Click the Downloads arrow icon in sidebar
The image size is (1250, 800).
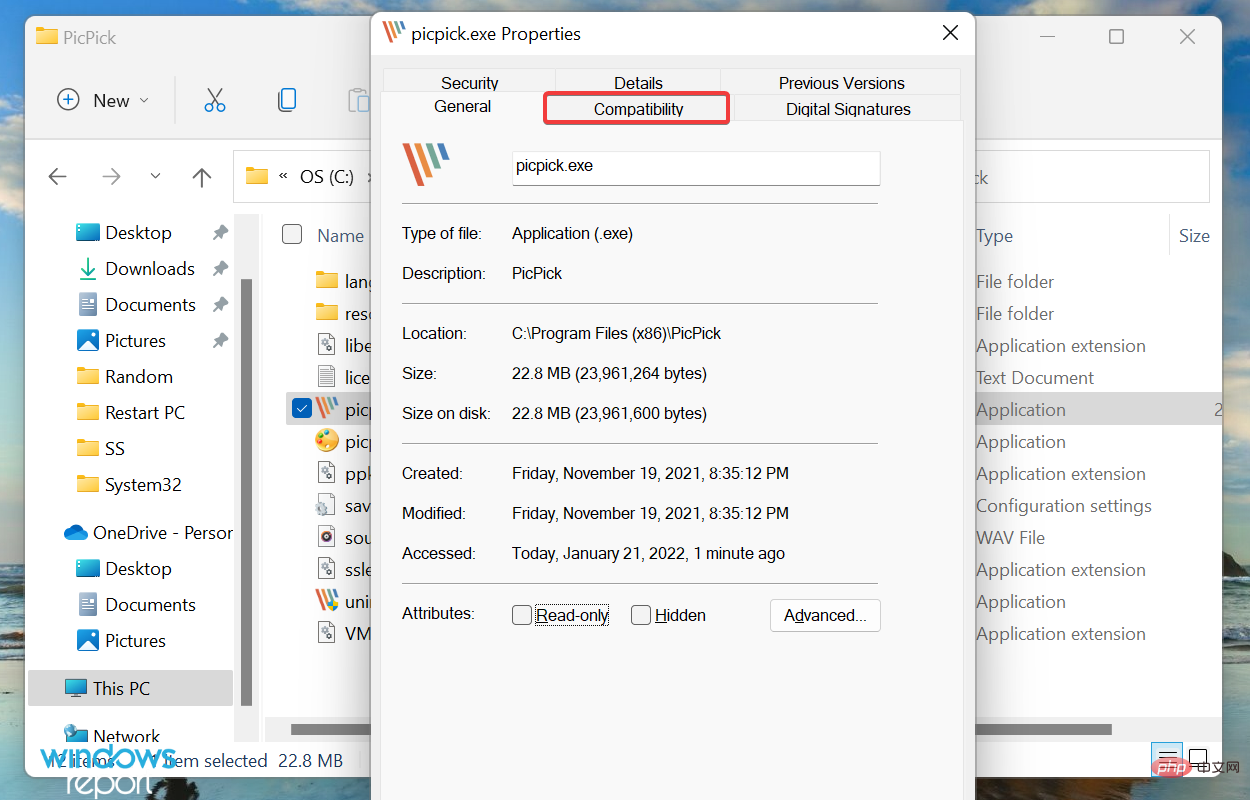pyautogui.click(x=88, y=268)
